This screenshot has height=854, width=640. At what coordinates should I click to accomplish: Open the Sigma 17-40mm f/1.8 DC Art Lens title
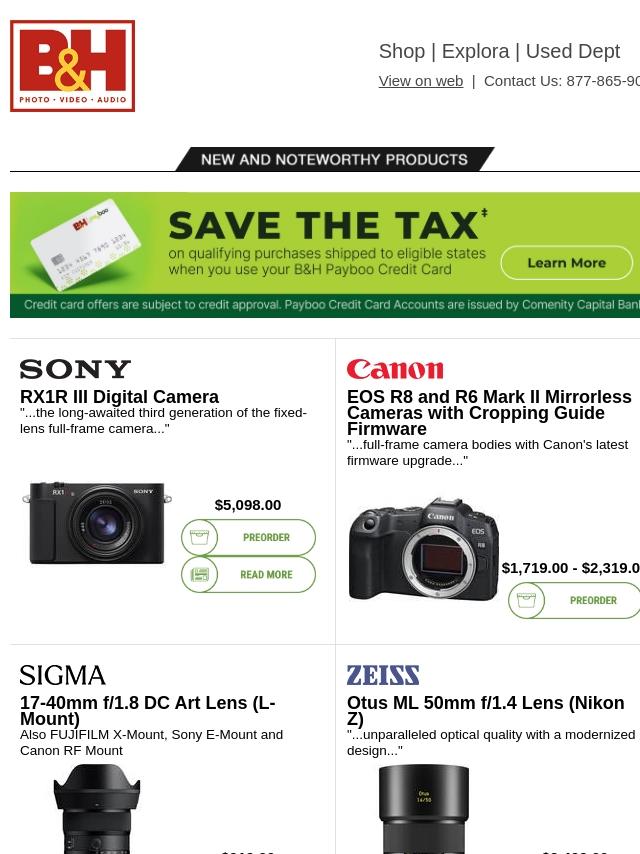point(148,710)
